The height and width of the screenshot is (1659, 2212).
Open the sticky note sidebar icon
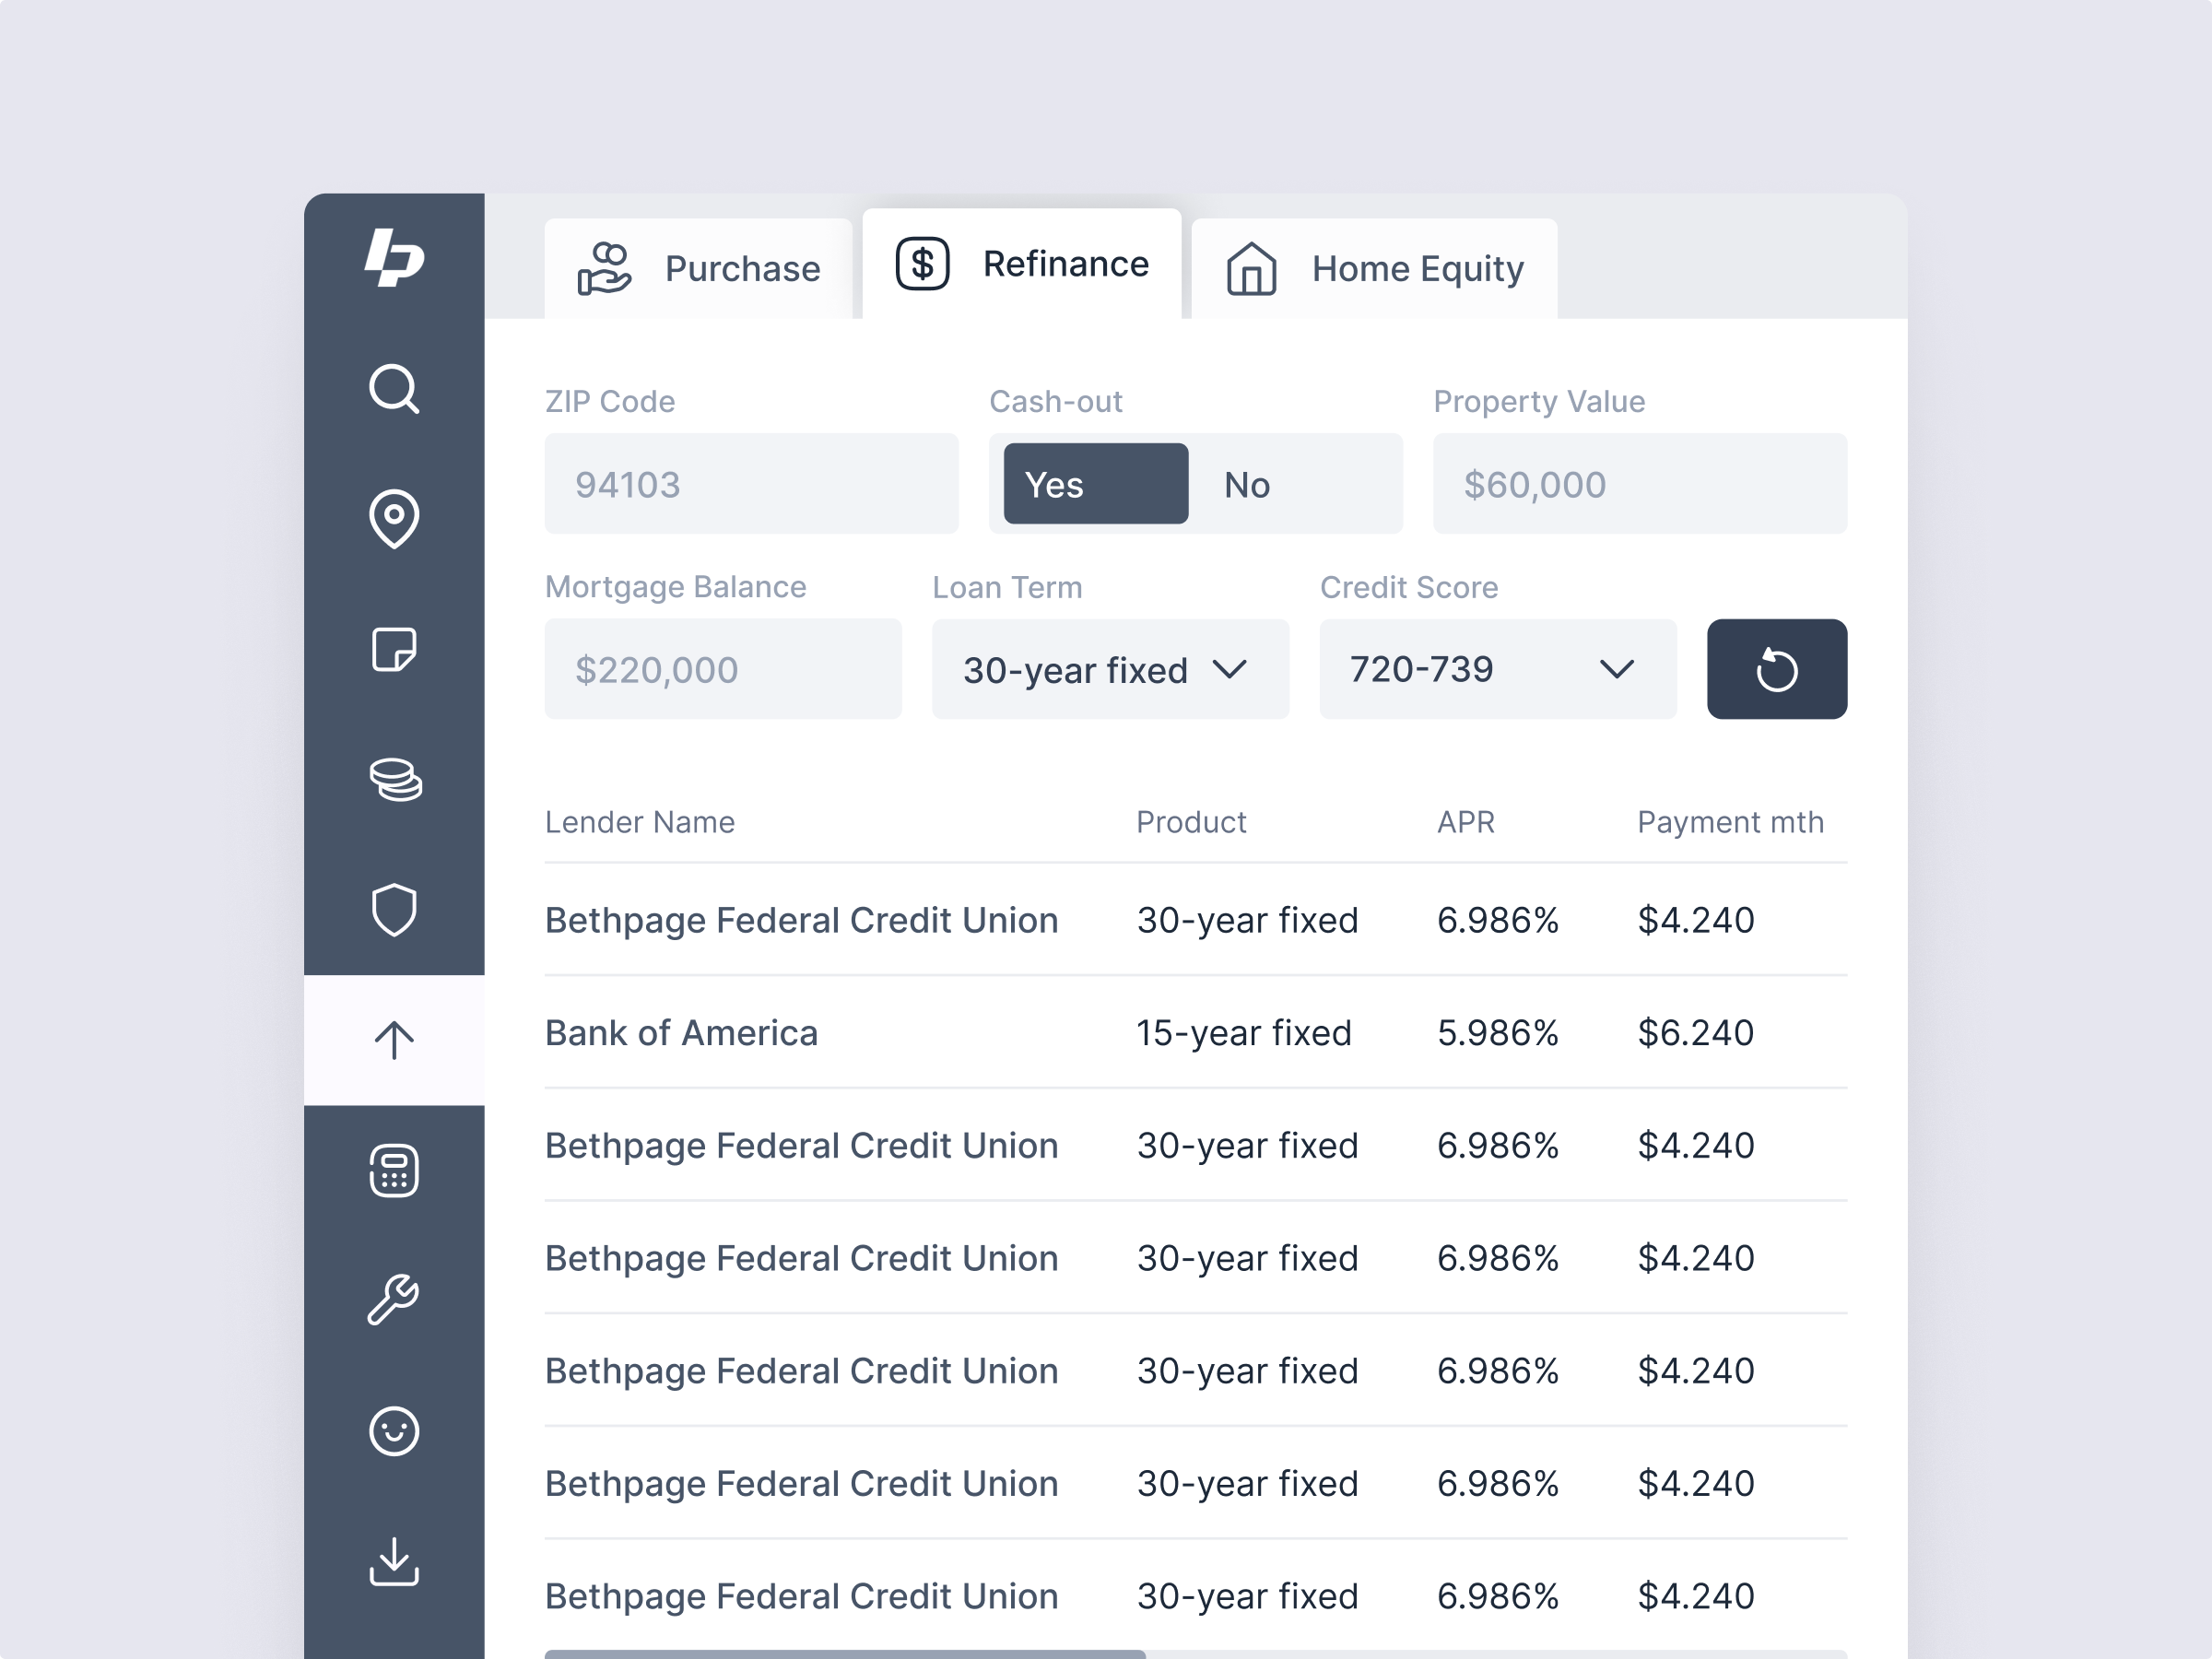pos(394,650)
